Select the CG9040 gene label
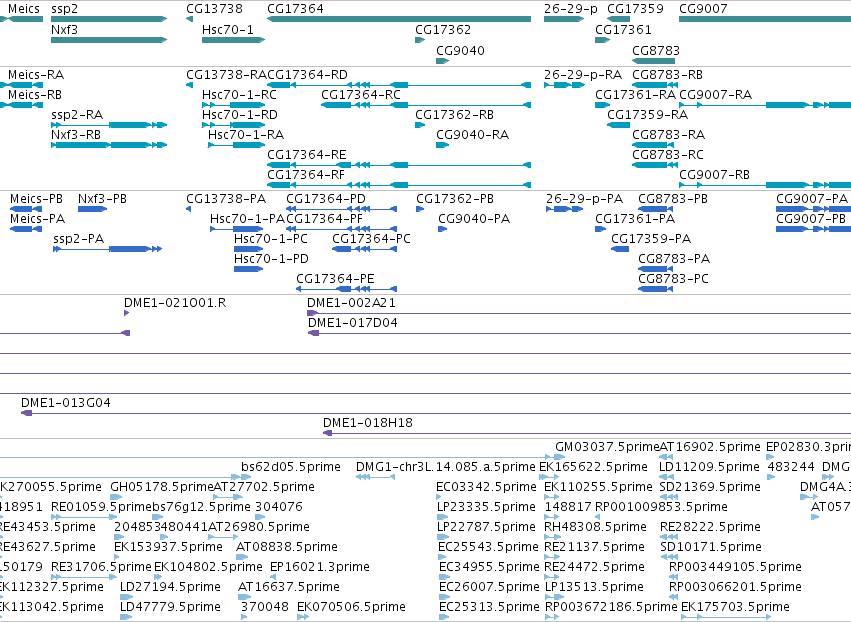The image size is (851, 622). [460, 50]
